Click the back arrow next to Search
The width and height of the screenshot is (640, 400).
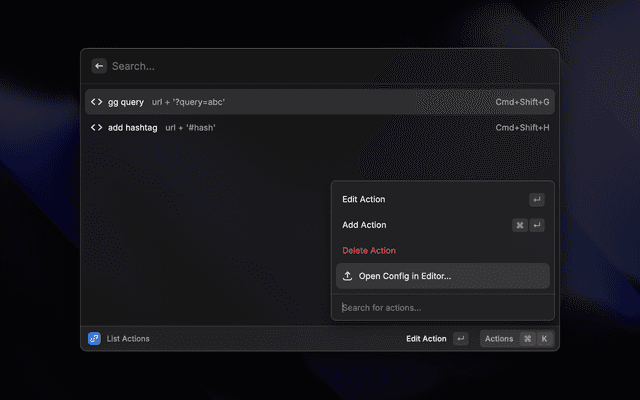click(99, 66)
